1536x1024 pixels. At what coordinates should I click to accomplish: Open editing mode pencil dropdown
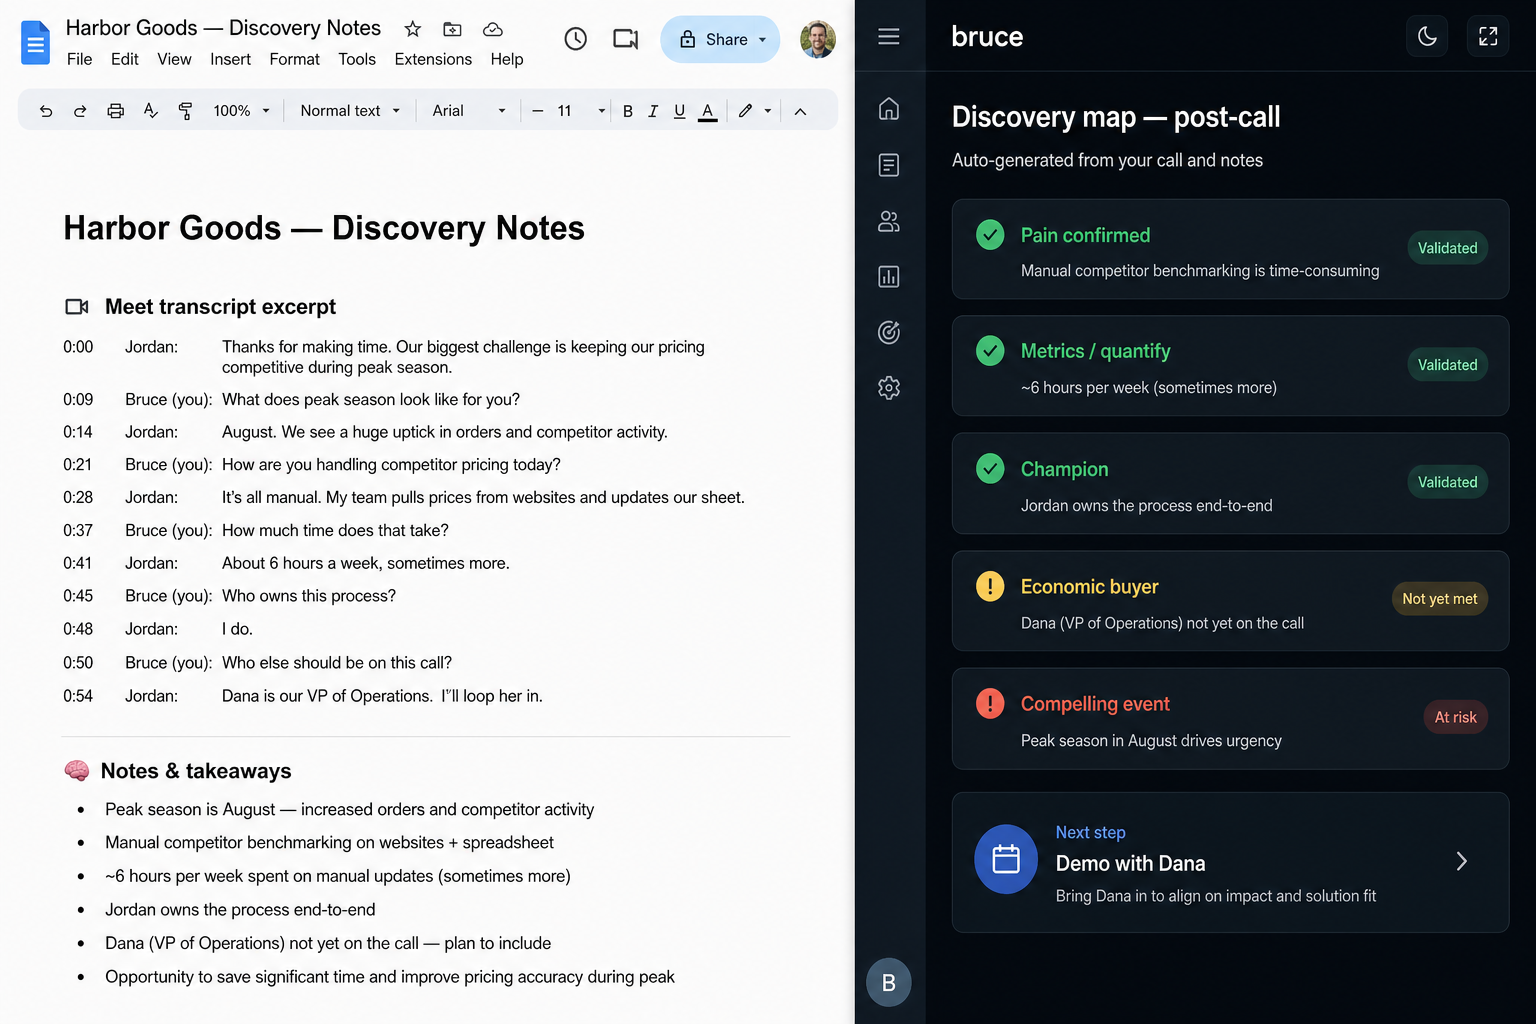pyautogui.click(x=755, y=111)
